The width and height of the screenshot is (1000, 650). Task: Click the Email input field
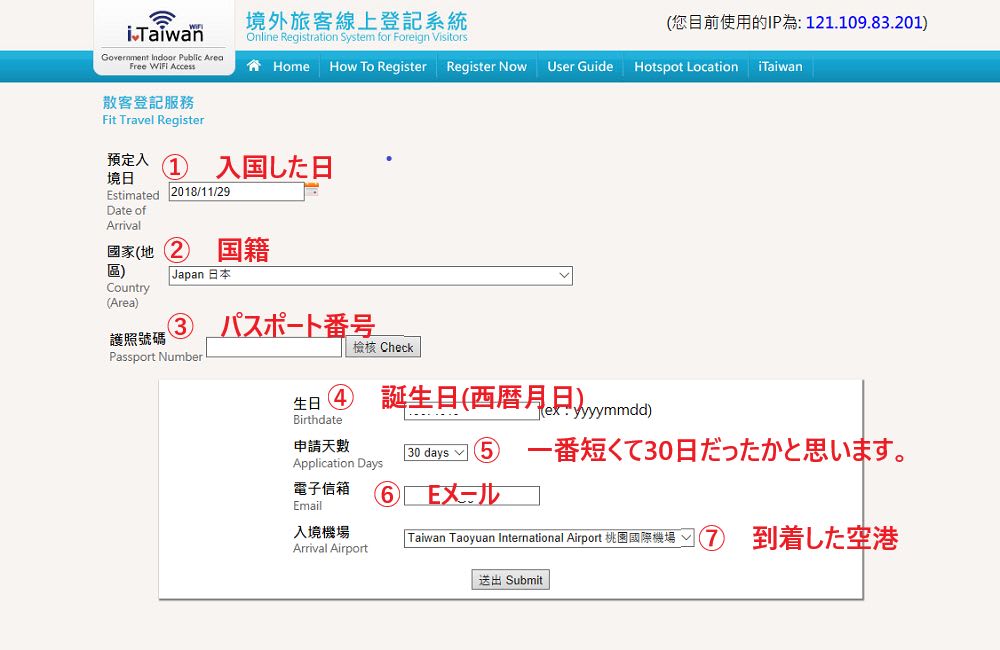point(471,496)
